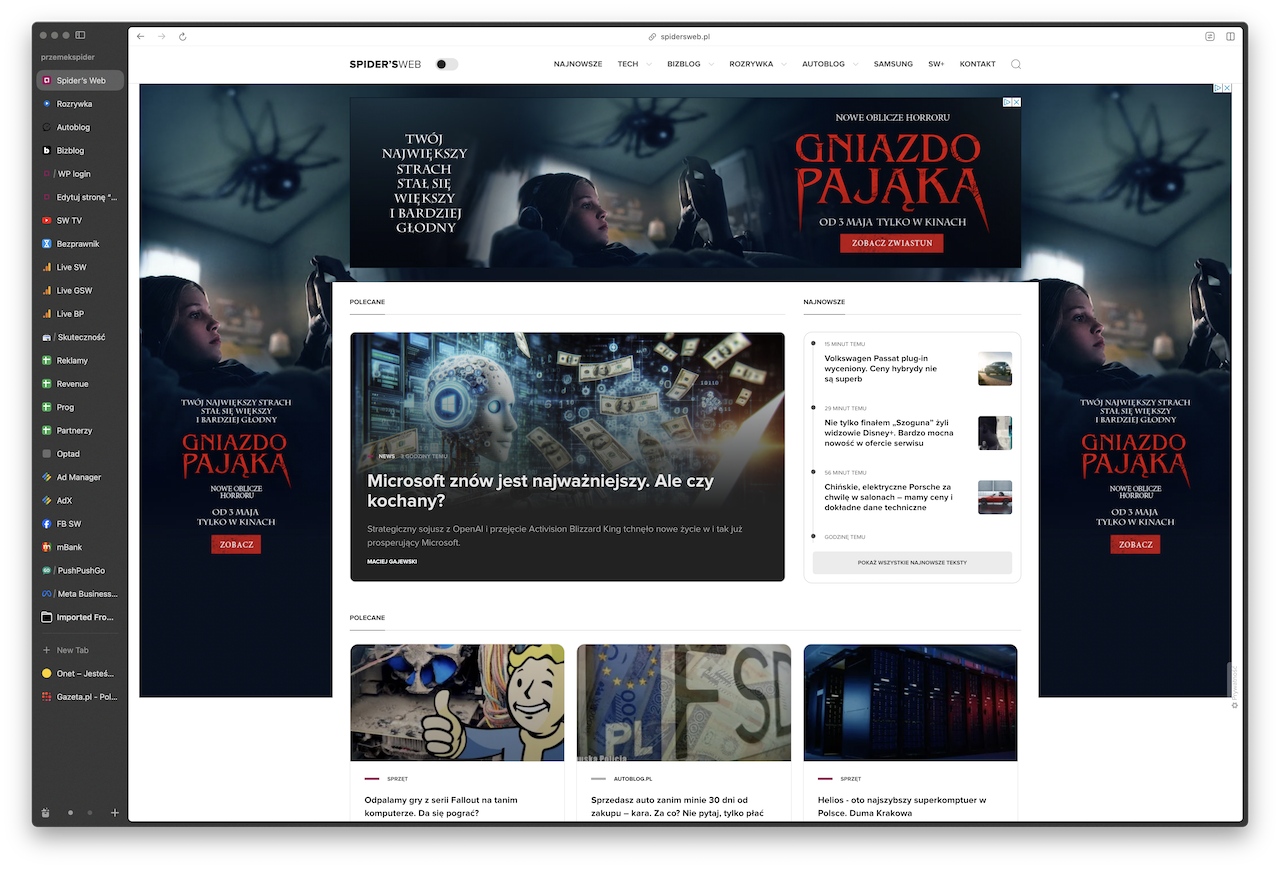Open the Live SW analytics tab
This screenshot has height=869, width=1280.
pyautogui.click(x=80, y=267)
